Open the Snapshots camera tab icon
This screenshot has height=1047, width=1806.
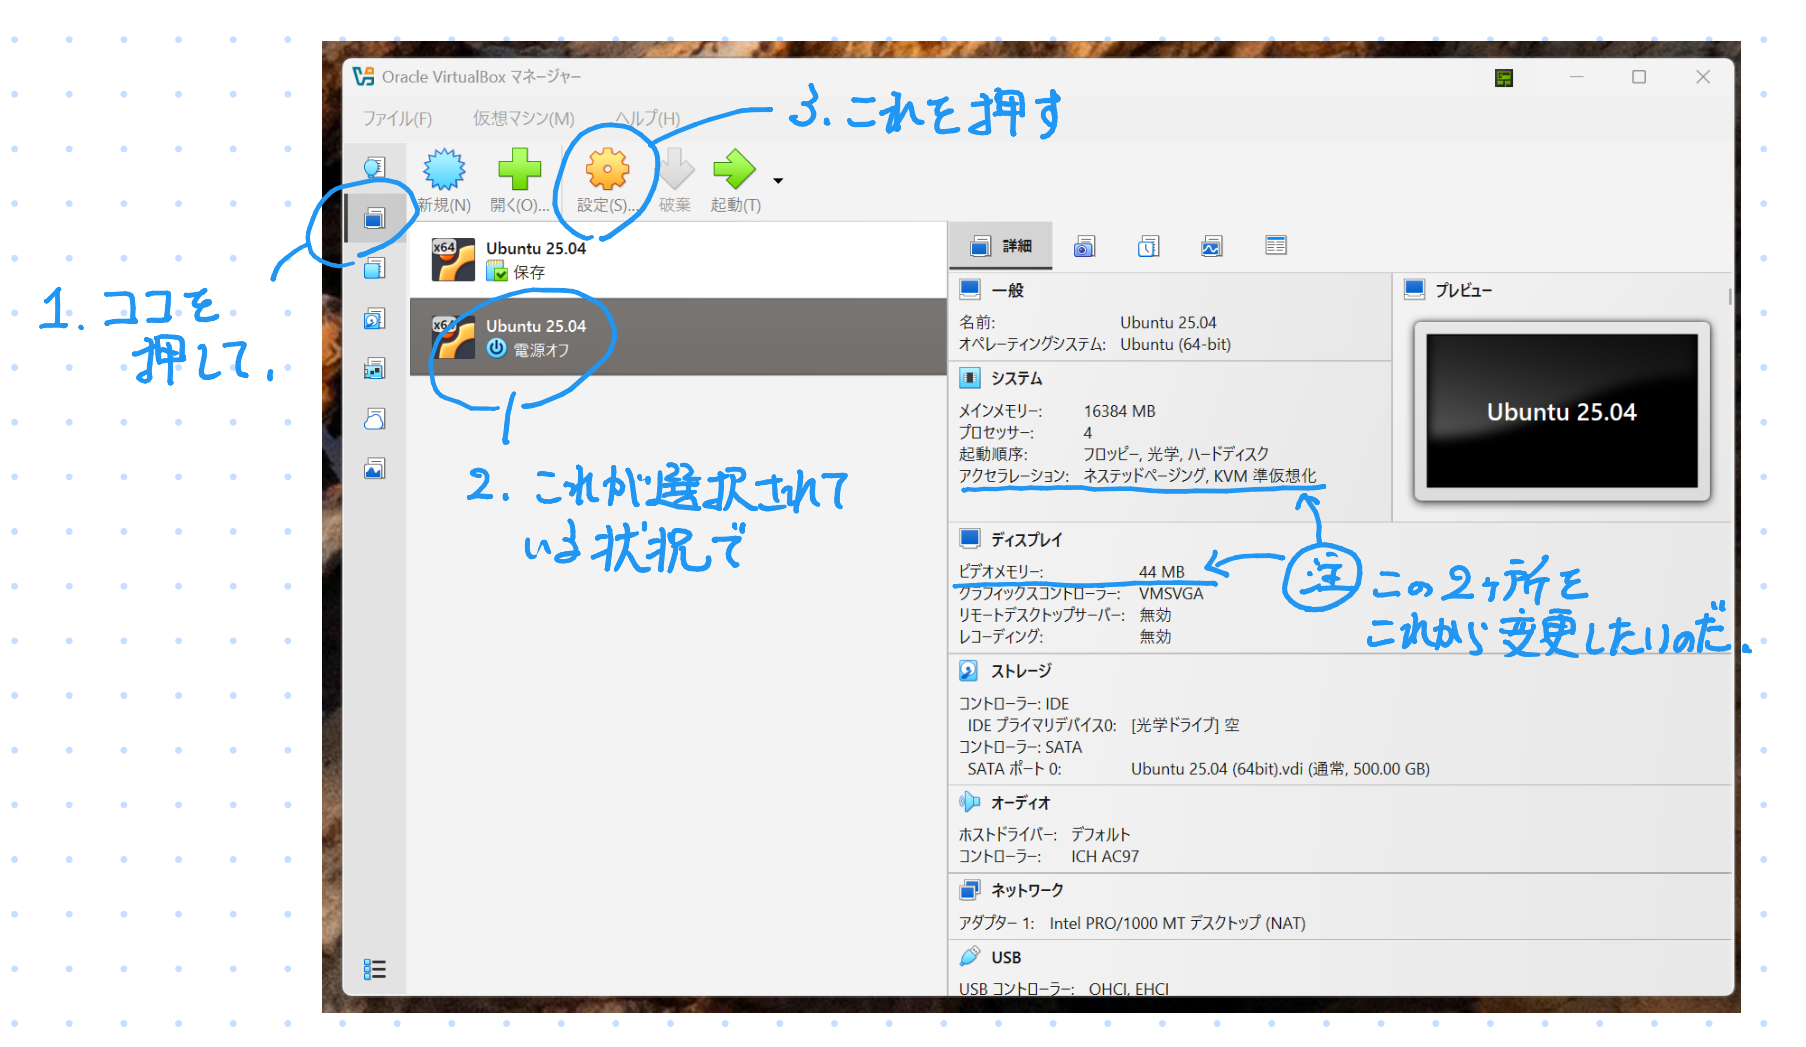[1084, 247]
